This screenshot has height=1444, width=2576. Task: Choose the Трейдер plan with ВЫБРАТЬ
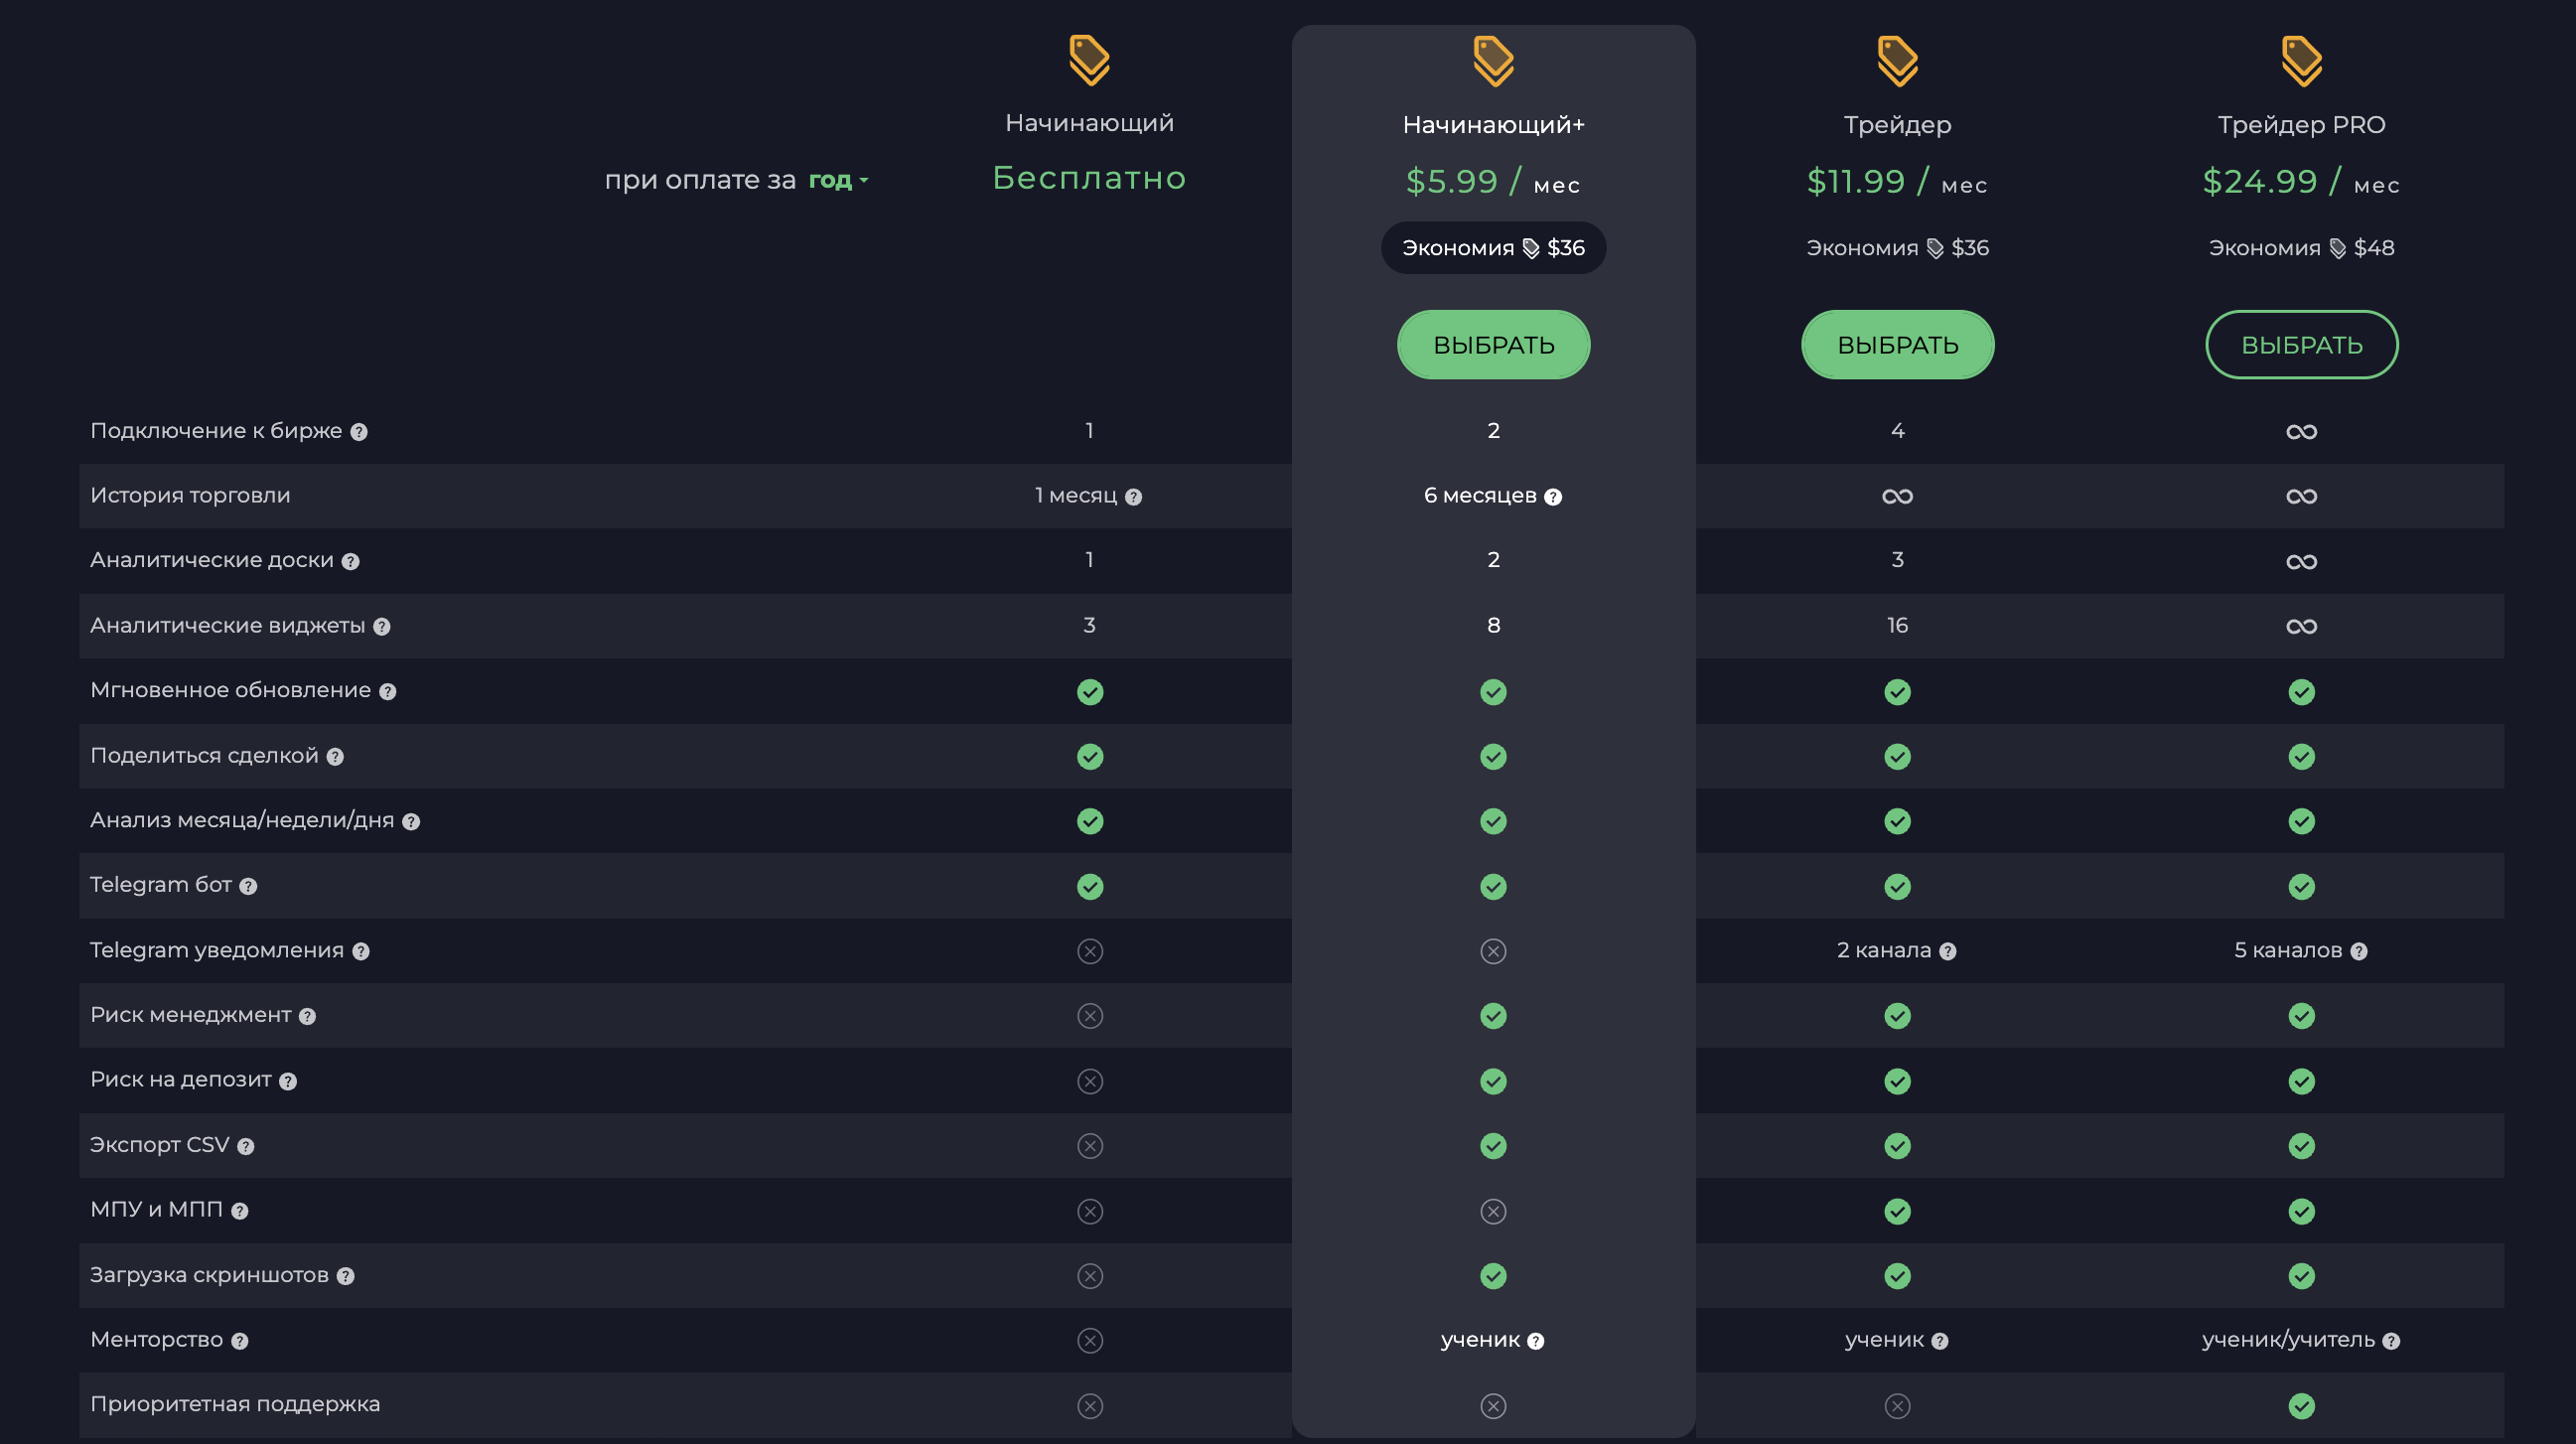click(1897, 345)
